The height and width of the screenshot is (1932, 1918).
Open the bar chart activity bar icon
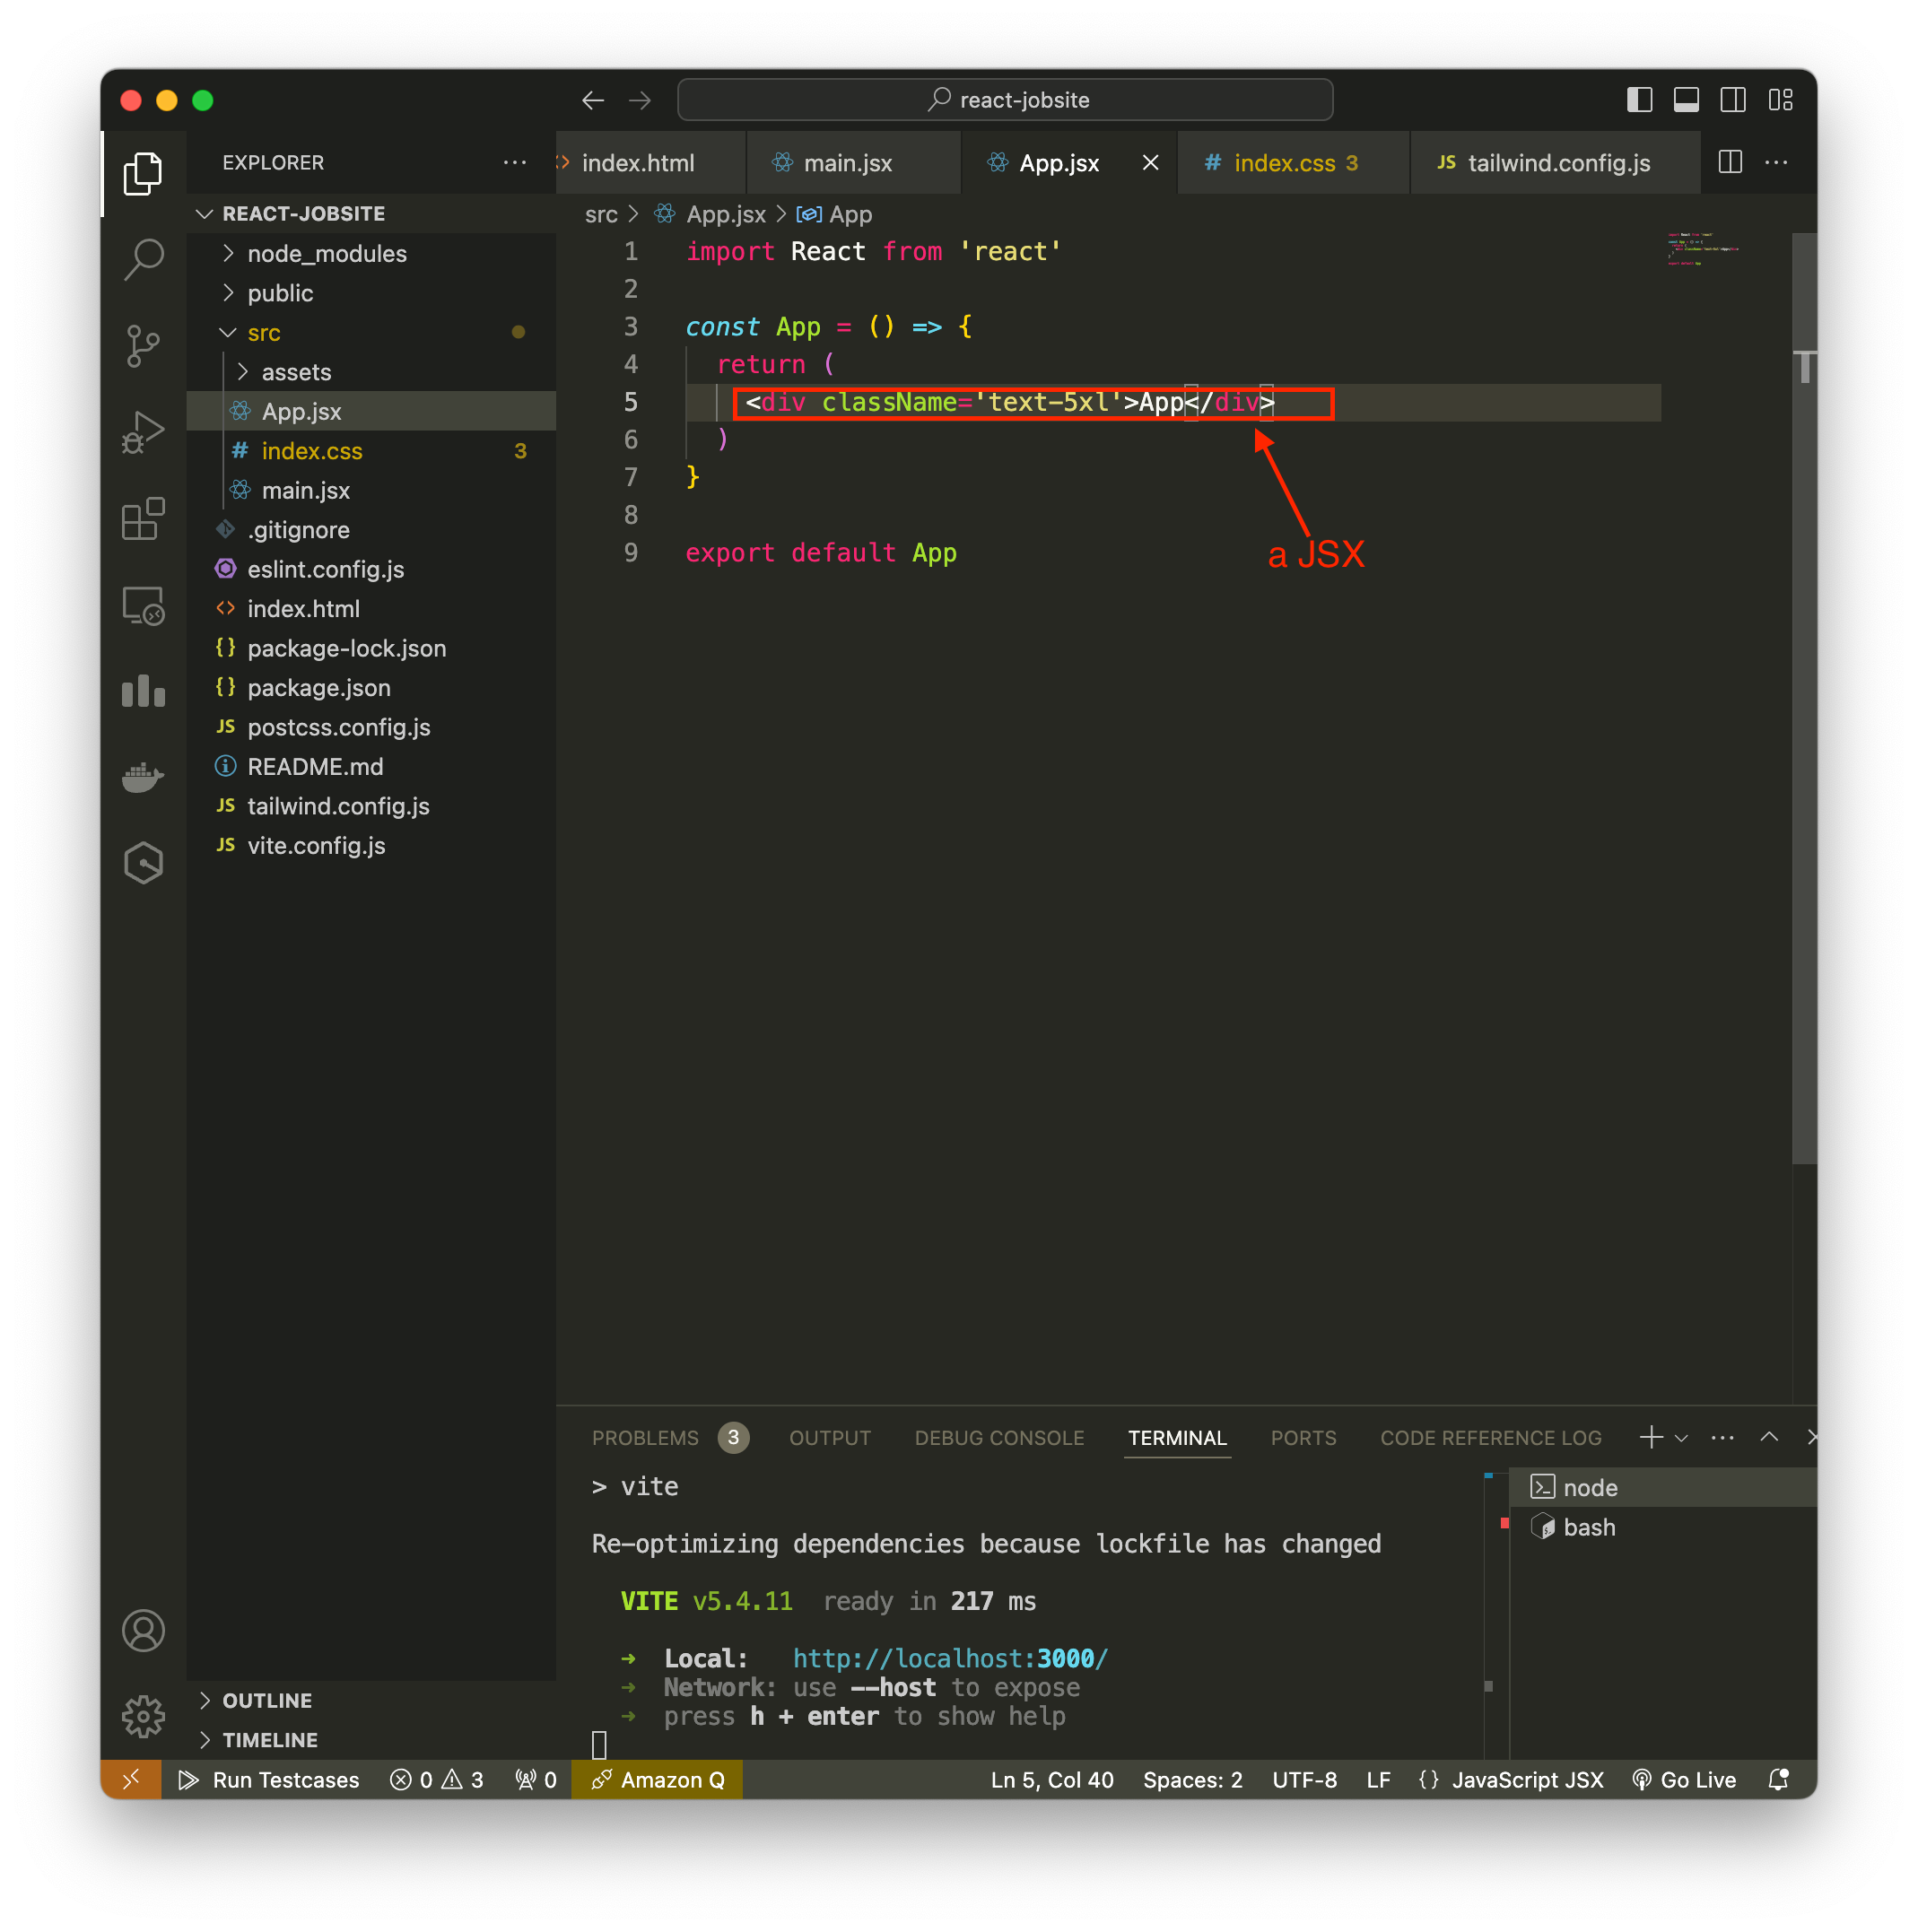click(x=143, y=691)
